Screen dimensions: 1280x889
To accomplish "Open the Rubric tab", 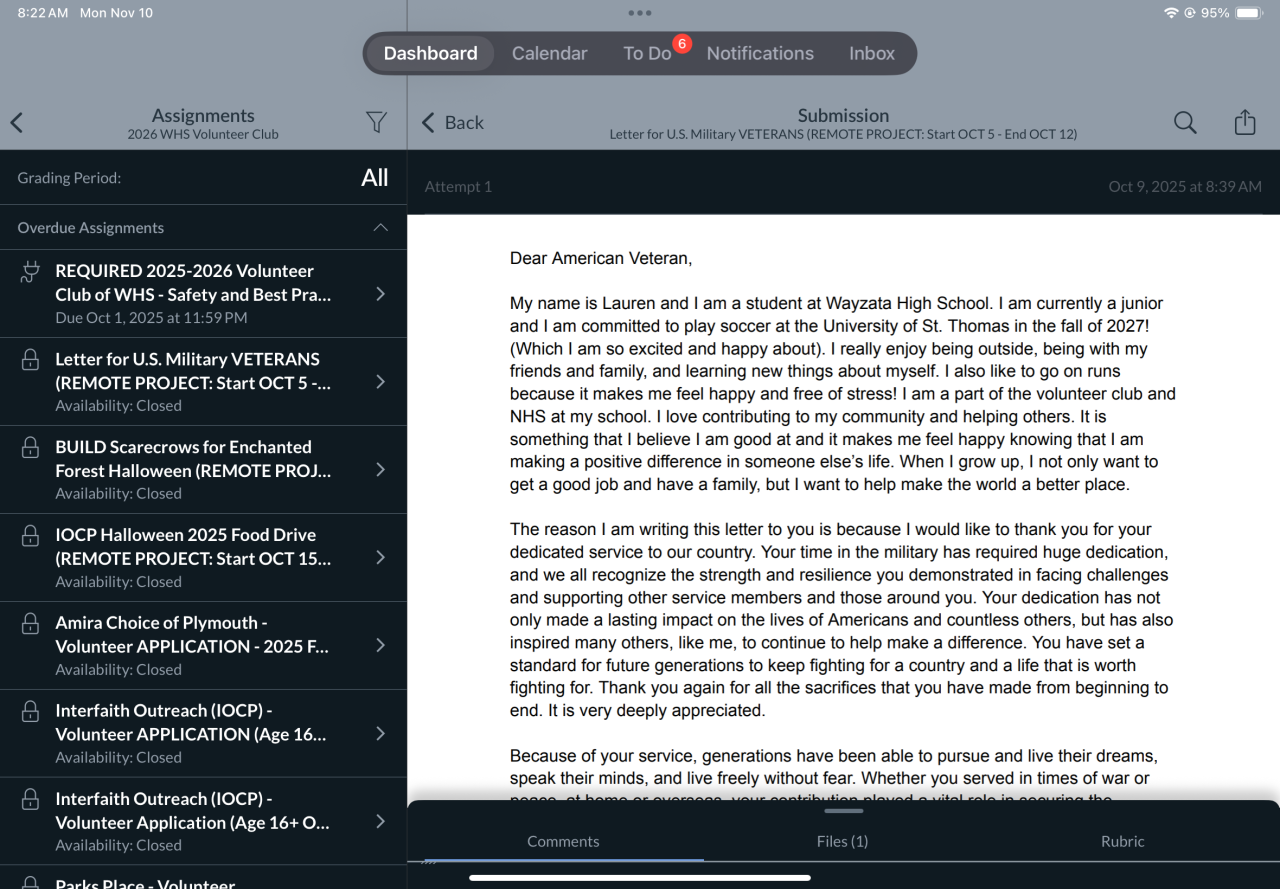I will click(x=1122, y=841).
